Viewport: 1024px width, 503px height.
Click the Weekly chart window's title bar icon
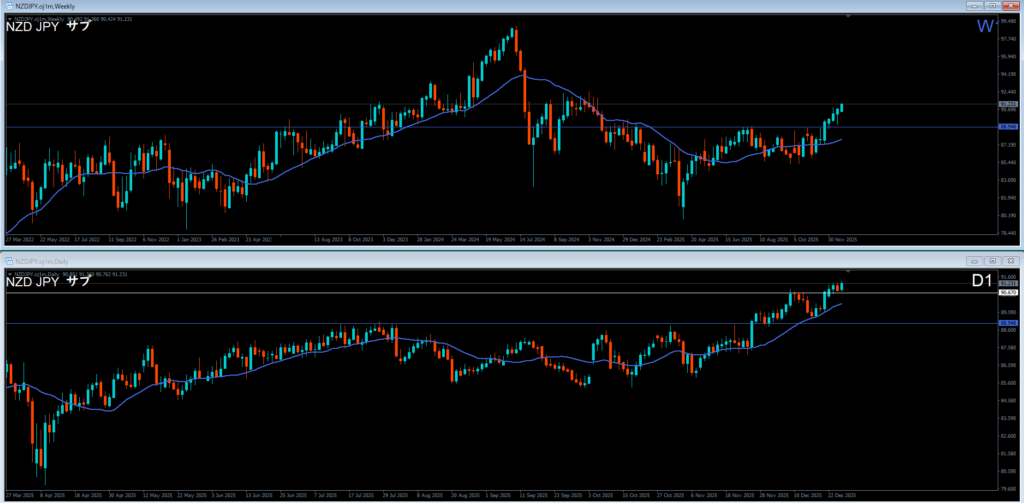coord(6,6)
